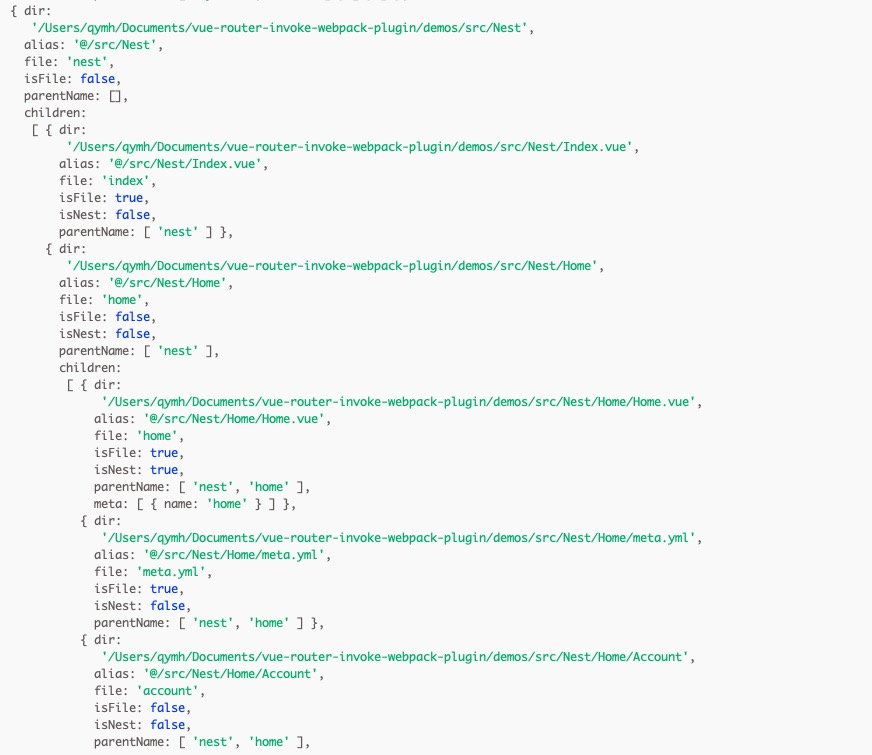Click the isNest: true line
This screenshot has width=872, height=755.
coord(138,470)
